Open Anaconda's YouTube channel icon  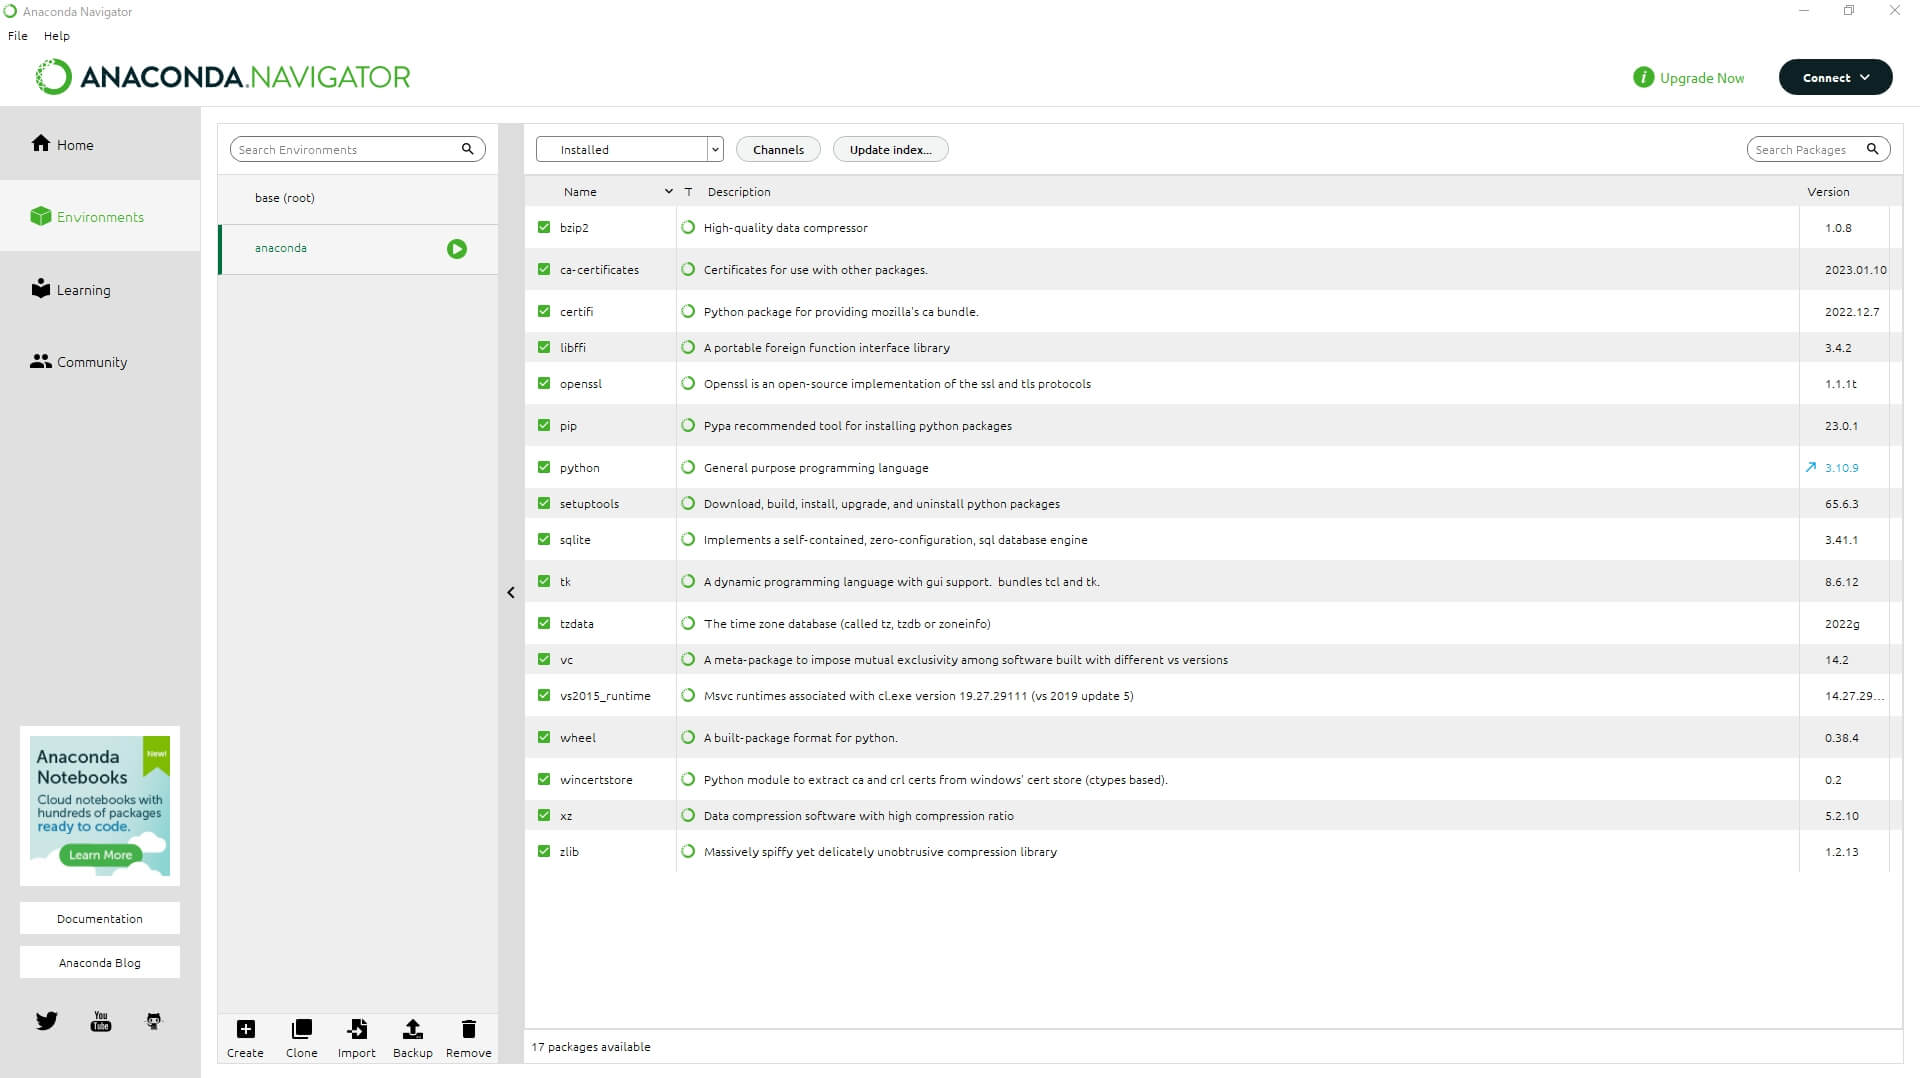coord(101,1021)
